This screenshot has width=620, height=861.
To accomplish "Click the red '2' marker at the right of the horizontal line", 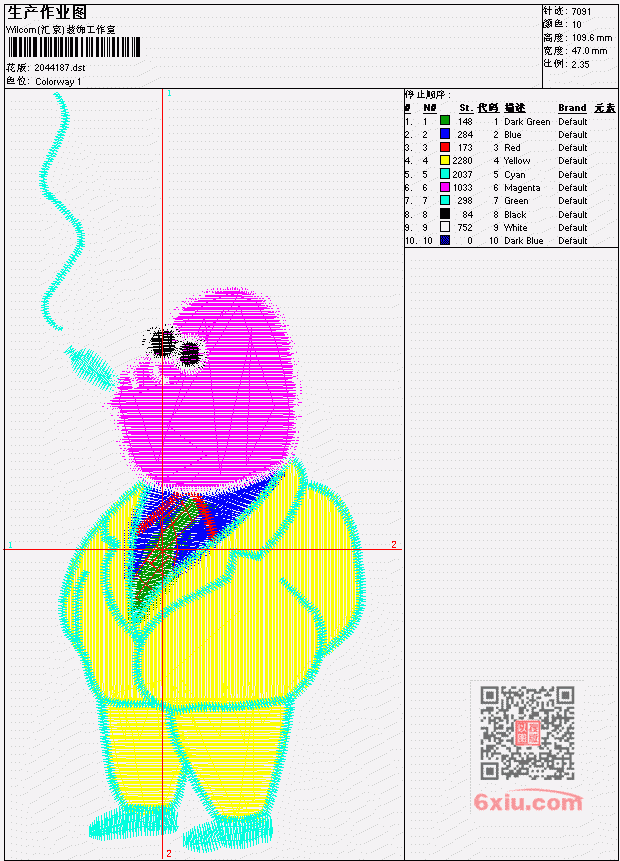I will pyautogui.click(x=394, y=544).
